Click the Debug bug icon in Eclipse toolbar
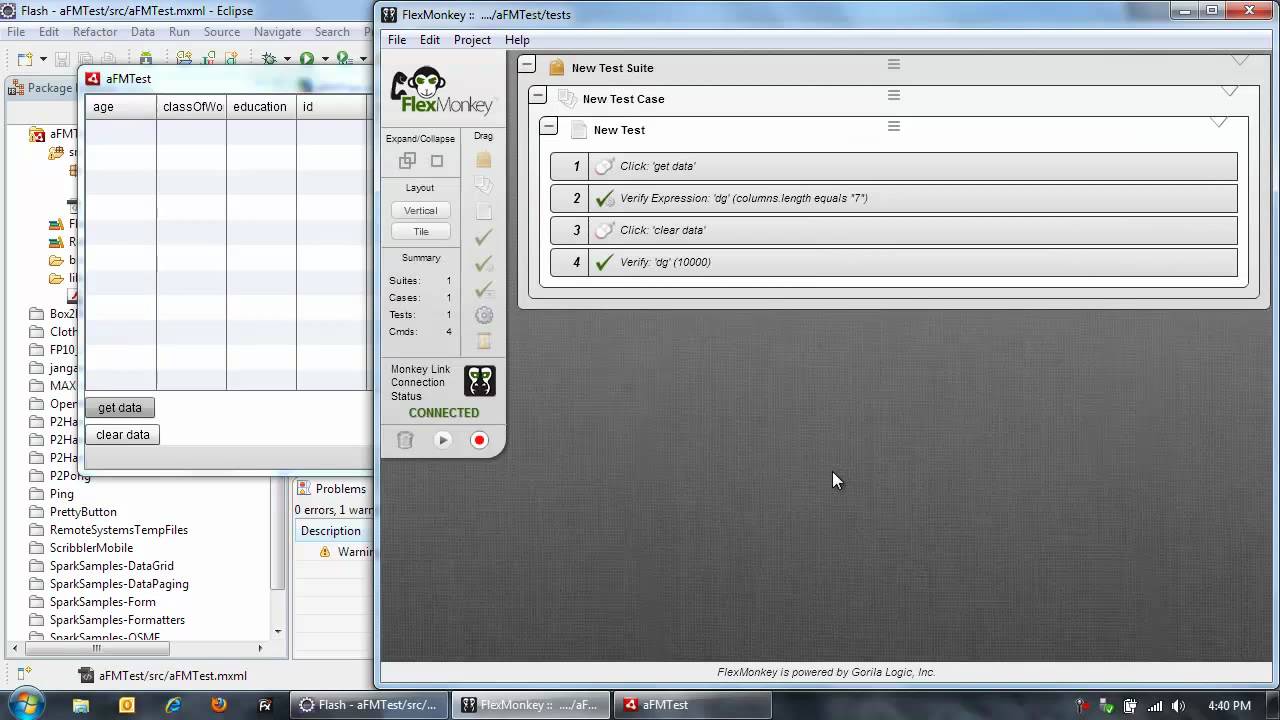The image size is (1280, 720). [x=269, y=59]
